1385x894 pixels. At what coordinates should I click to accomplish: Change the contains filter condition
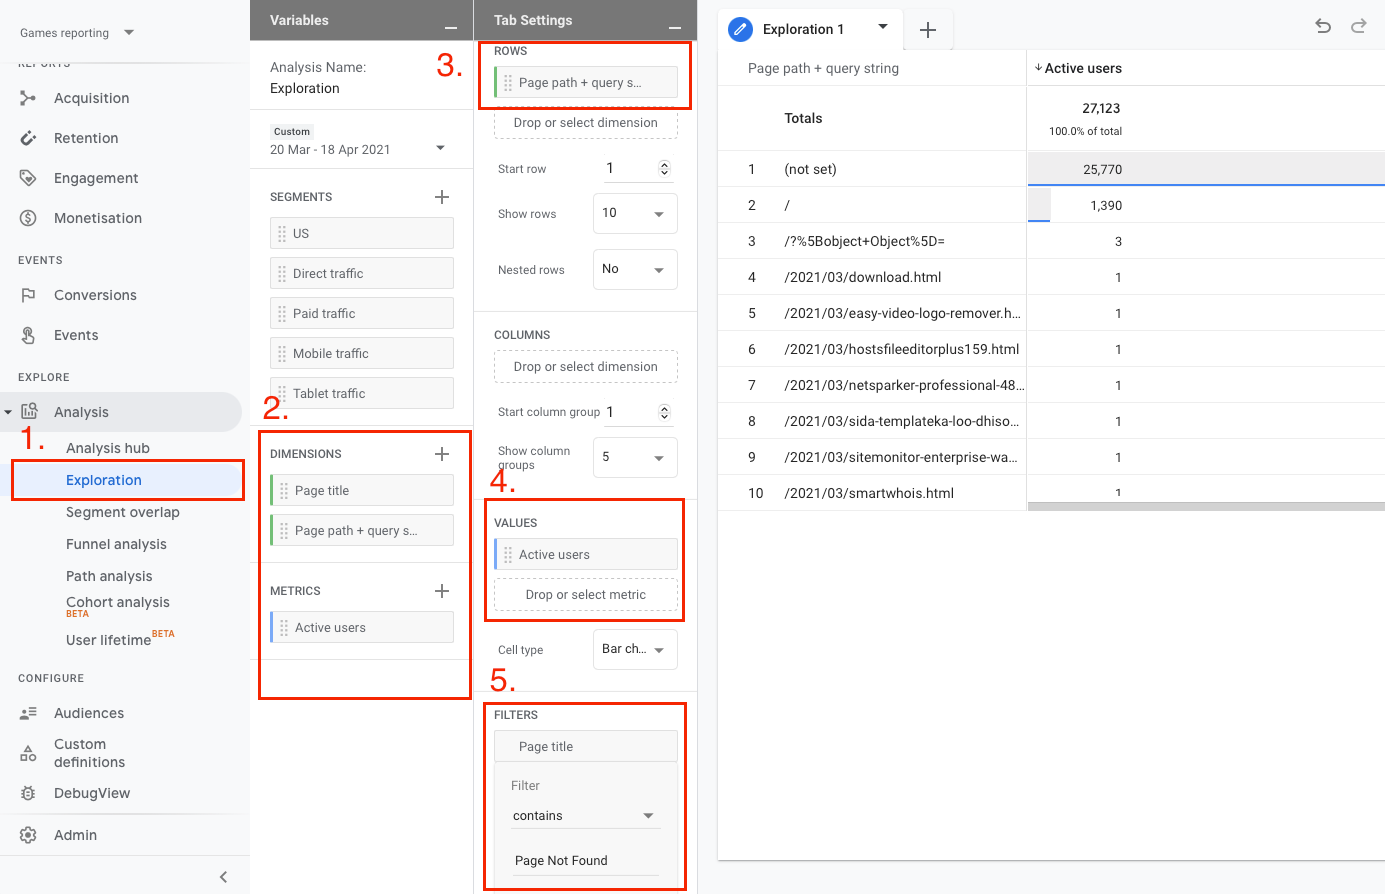coord(585,815)
